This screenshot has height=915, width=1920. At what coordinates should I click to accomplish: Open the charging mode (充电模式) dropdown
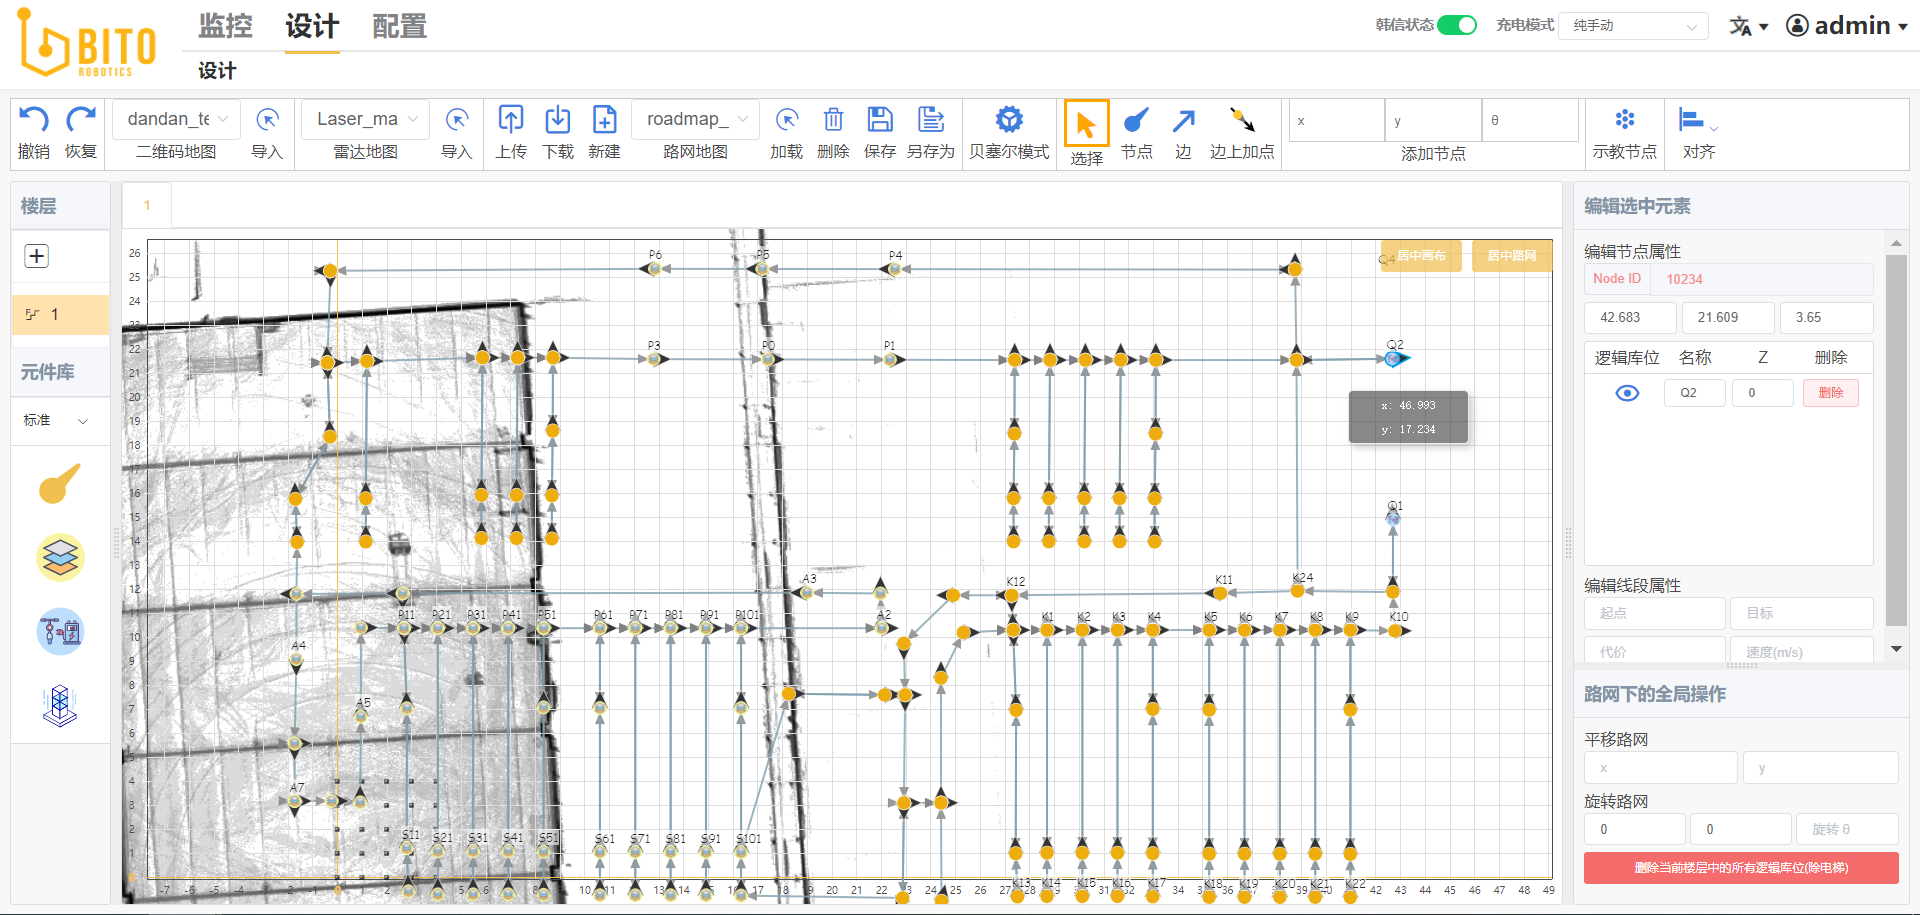tap(1633, 26)
